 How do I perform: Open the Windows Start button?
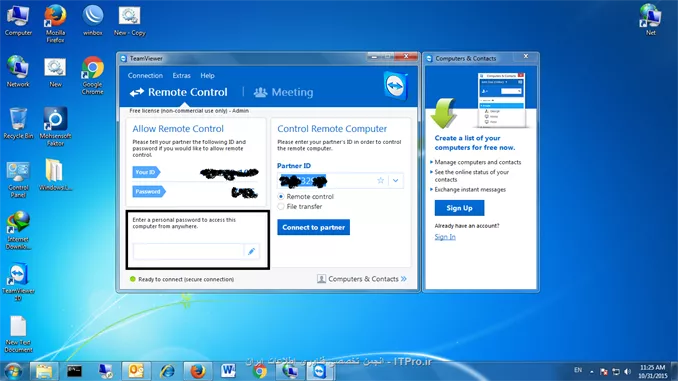[13, 371]
